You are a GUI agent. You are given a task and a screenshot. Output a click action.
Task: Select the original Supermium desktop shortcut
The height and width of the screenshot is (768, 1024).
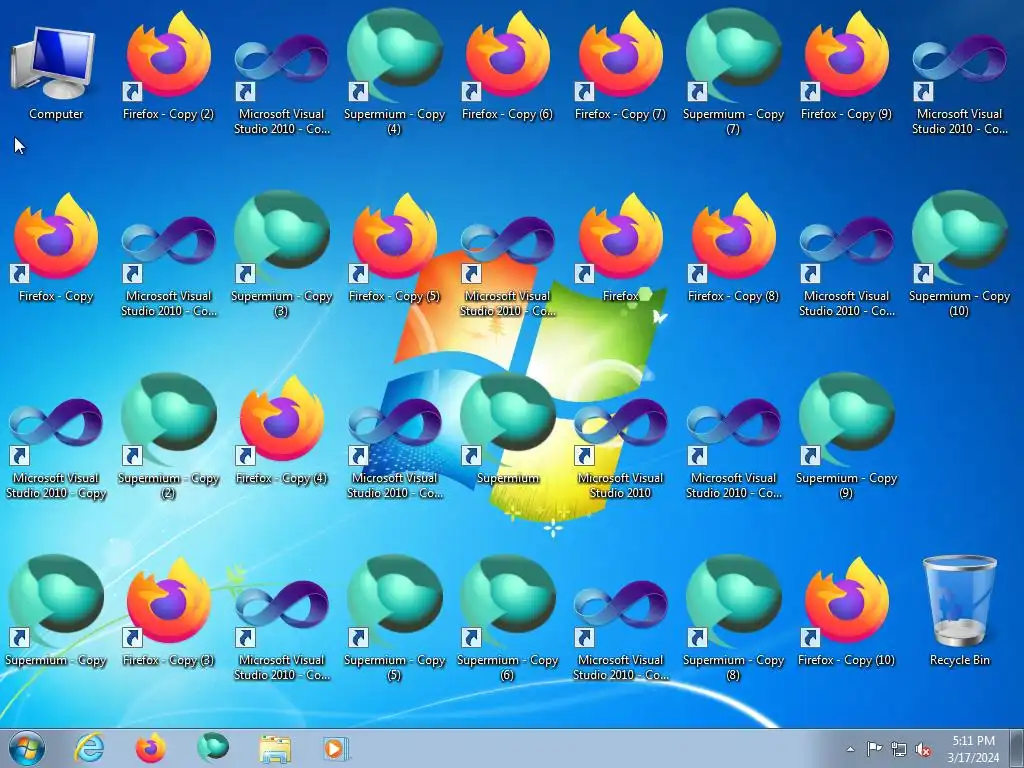coord(507,428)
